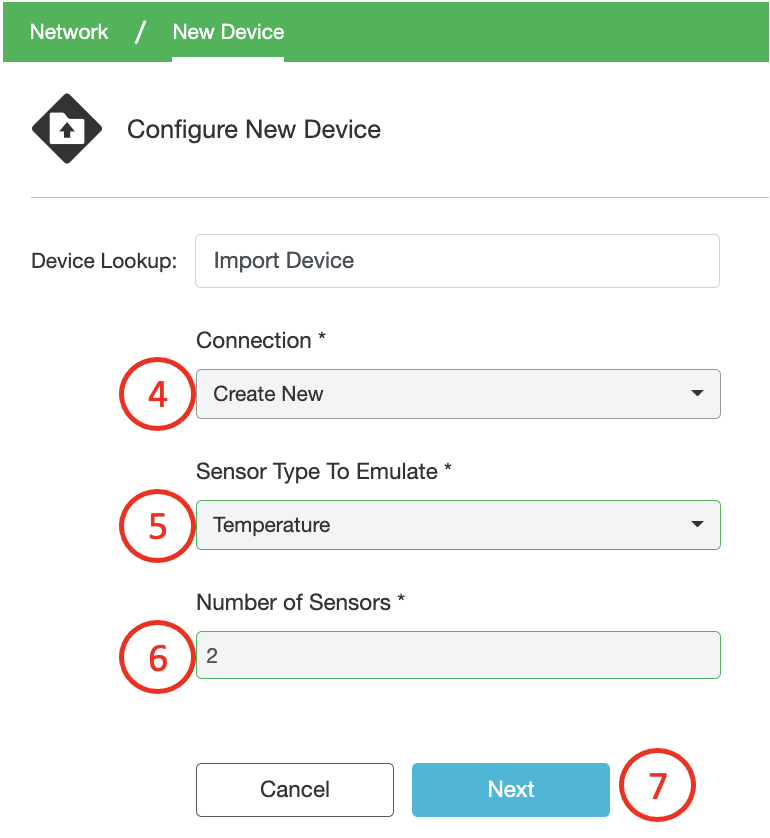Click into the Number of Sensors field
This screenshot has width=770, height=838.
coord(457,656)
